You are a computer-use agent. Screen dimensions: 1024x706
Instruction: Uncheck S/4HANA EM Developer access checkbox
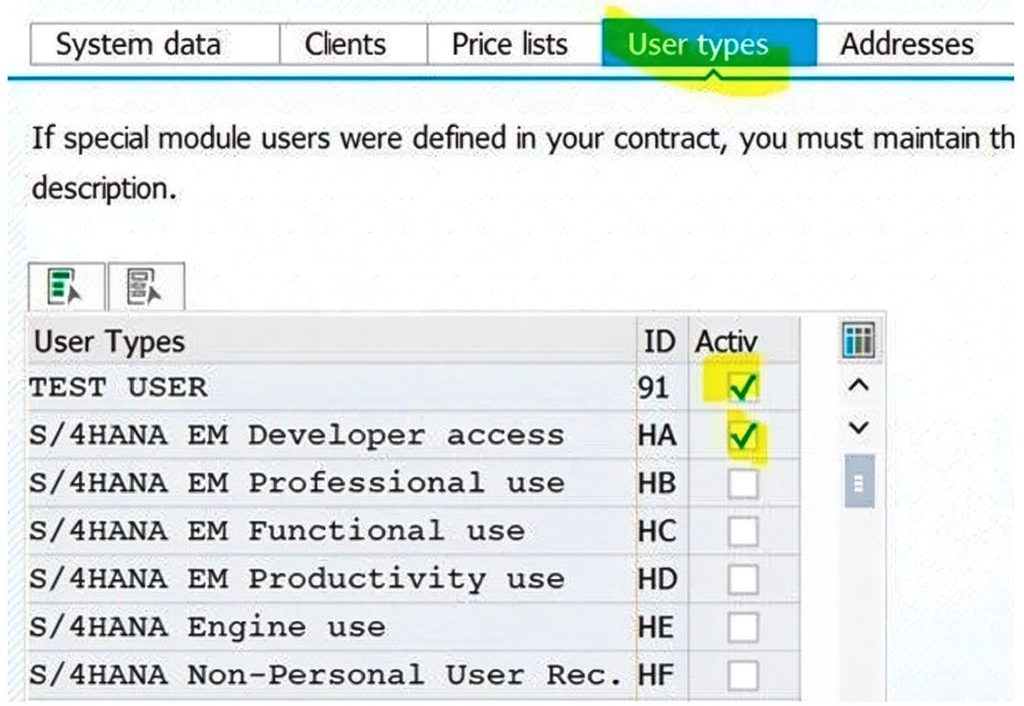coord(743,436)
